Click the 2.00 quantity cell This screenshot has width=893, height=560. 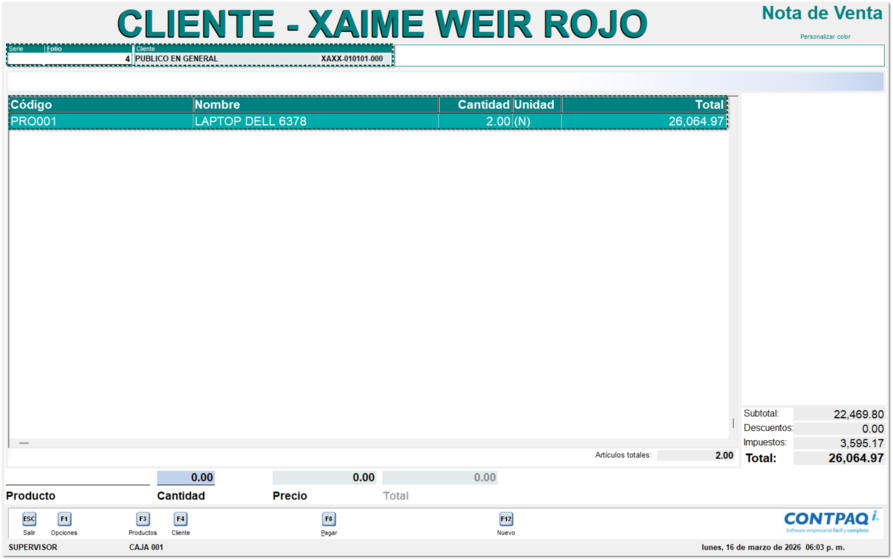pos(476,121)
